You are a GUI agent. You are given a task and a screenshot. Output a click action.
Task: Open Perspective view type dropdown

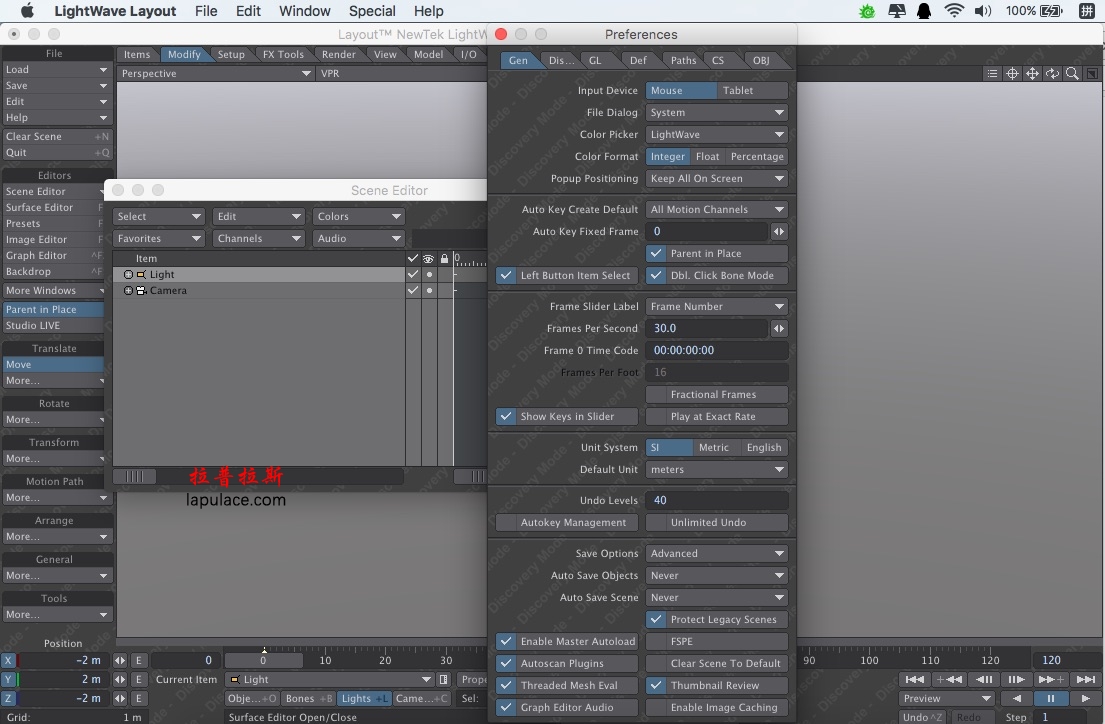point(216,73)
